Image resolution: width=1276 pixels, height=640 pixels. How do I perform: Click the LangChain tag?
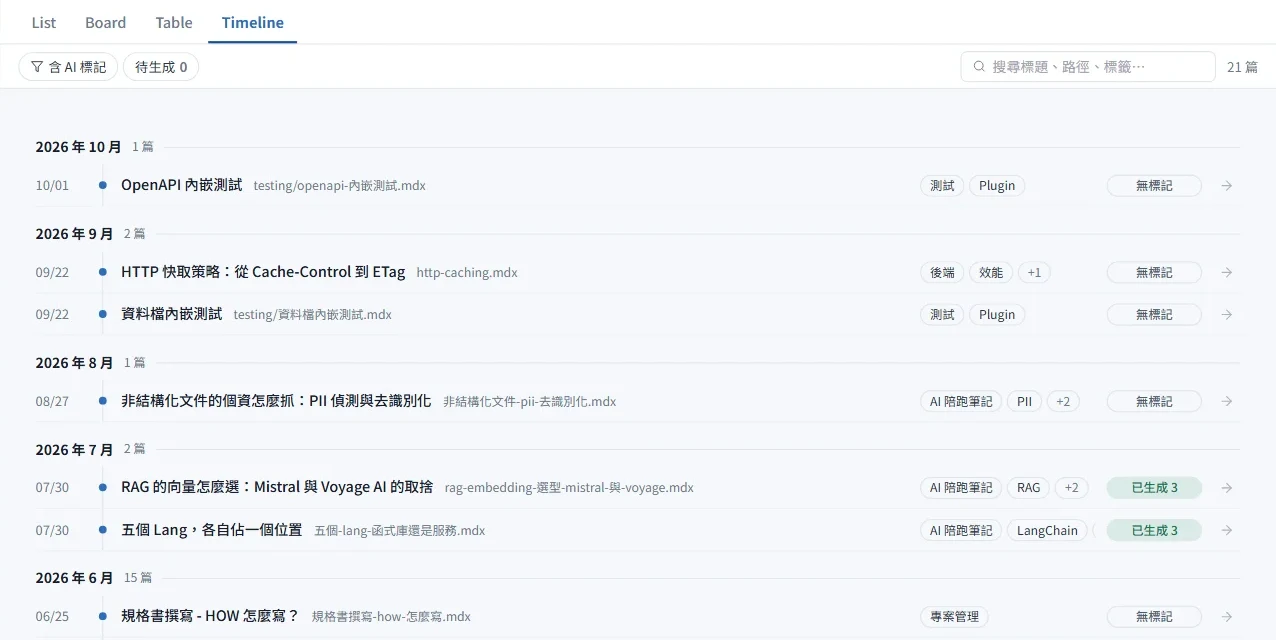[x=1047, y=530]
